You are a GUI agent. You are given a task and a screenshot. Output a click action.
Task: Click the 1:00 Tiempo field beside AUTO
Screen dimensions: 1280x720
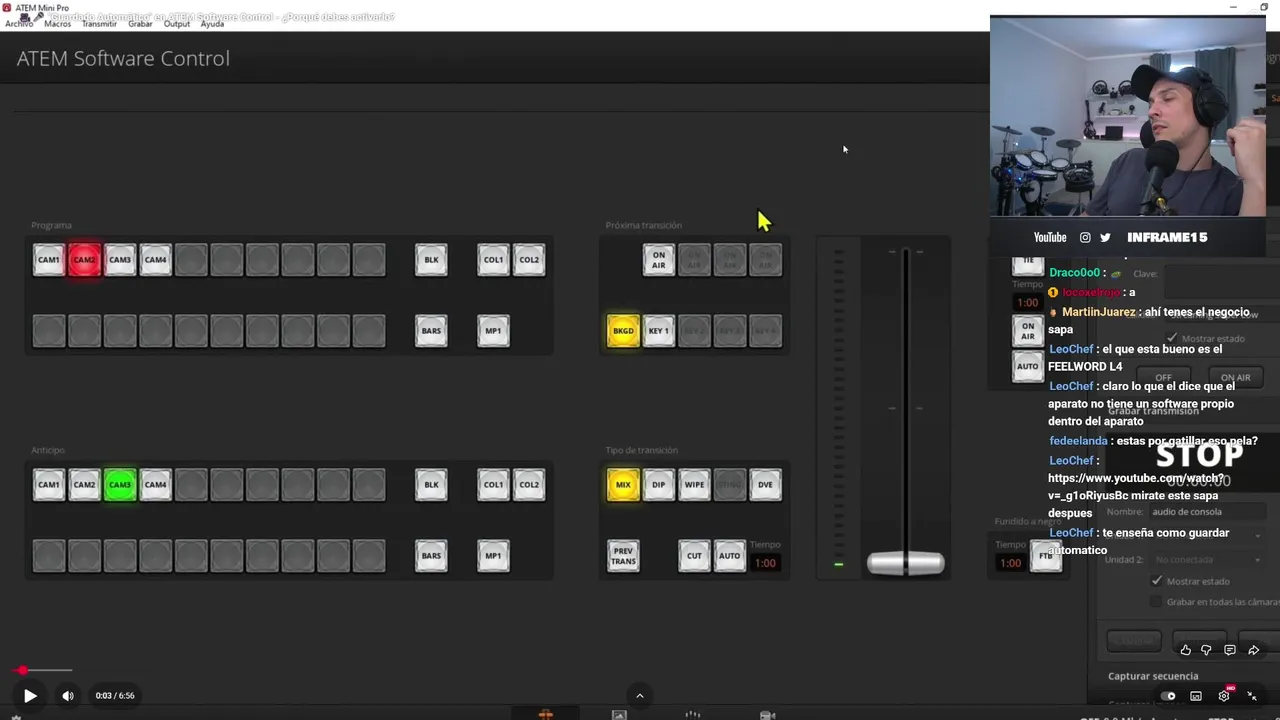point(765,563)
